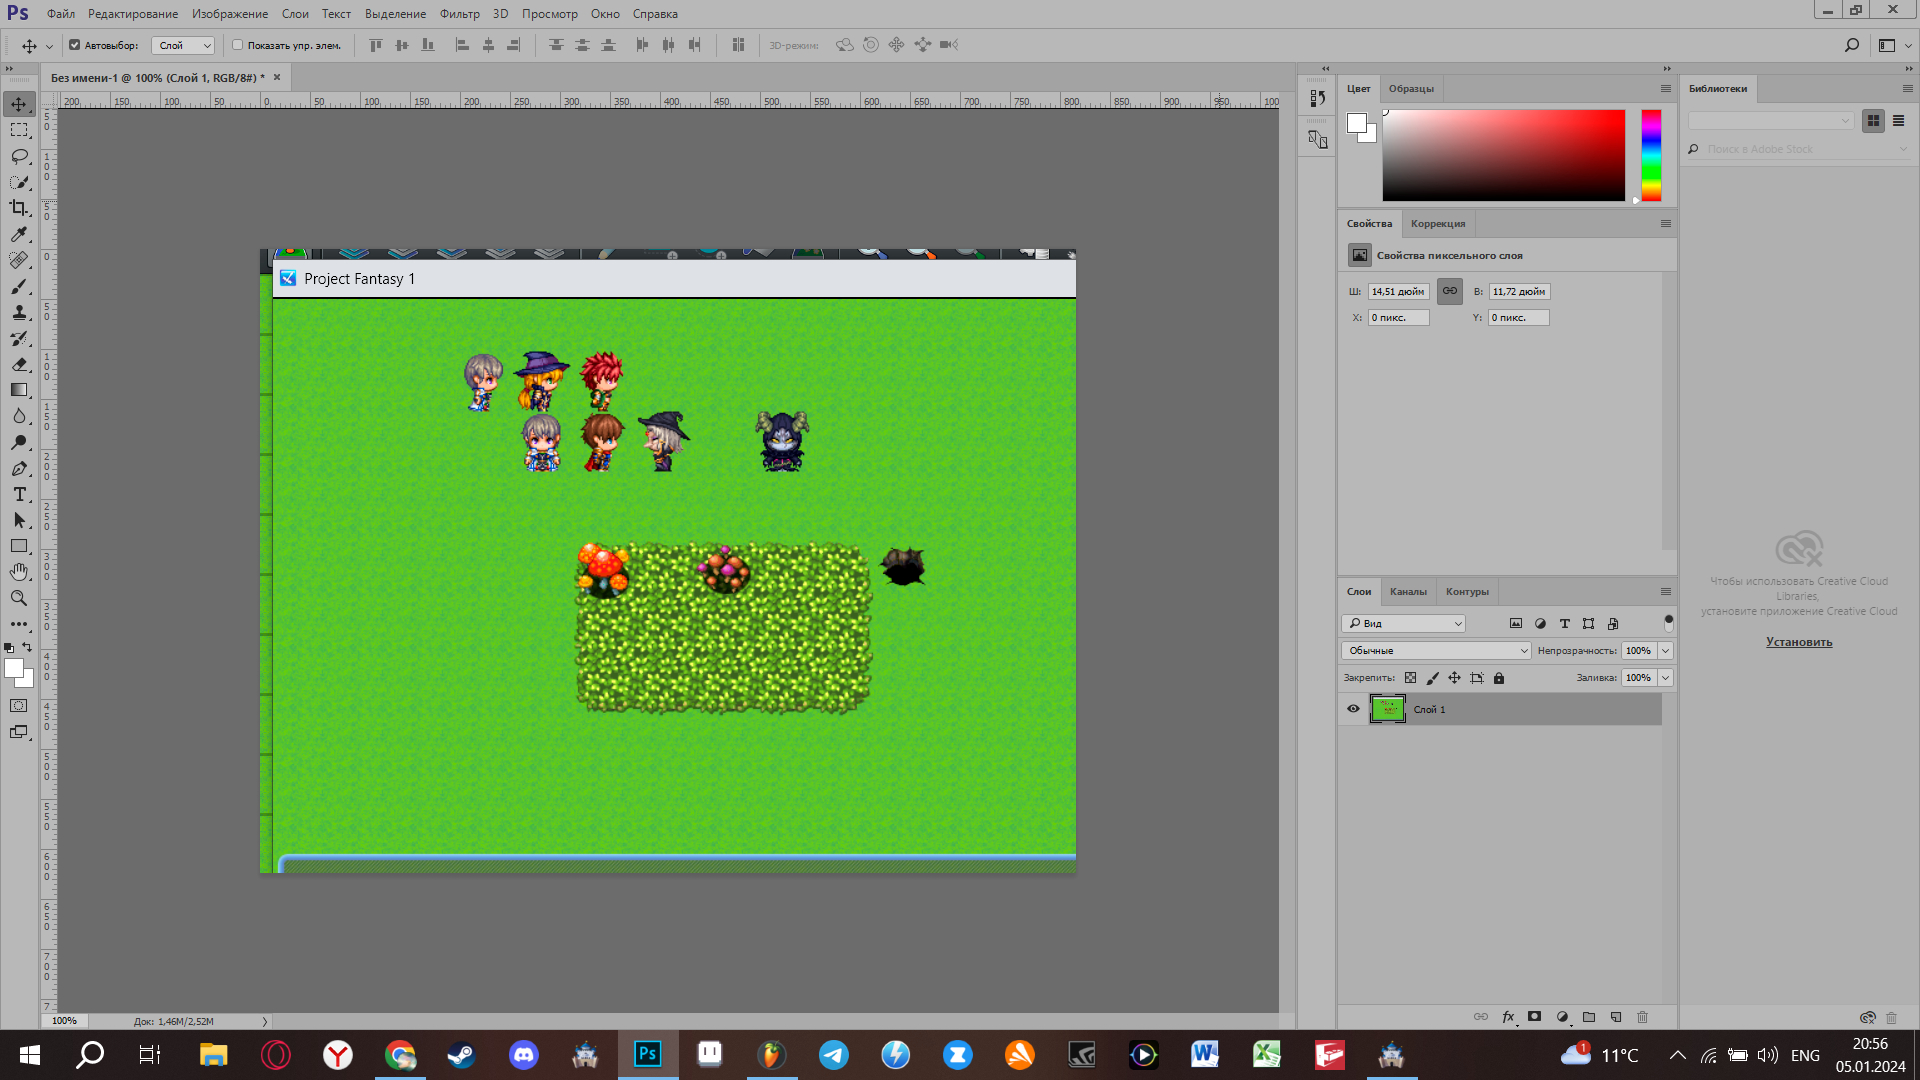The width and height of the screenshot is (1920, 1080).
Task: Select the Horizontal Type tool
Action: click(x=19, y=494)
